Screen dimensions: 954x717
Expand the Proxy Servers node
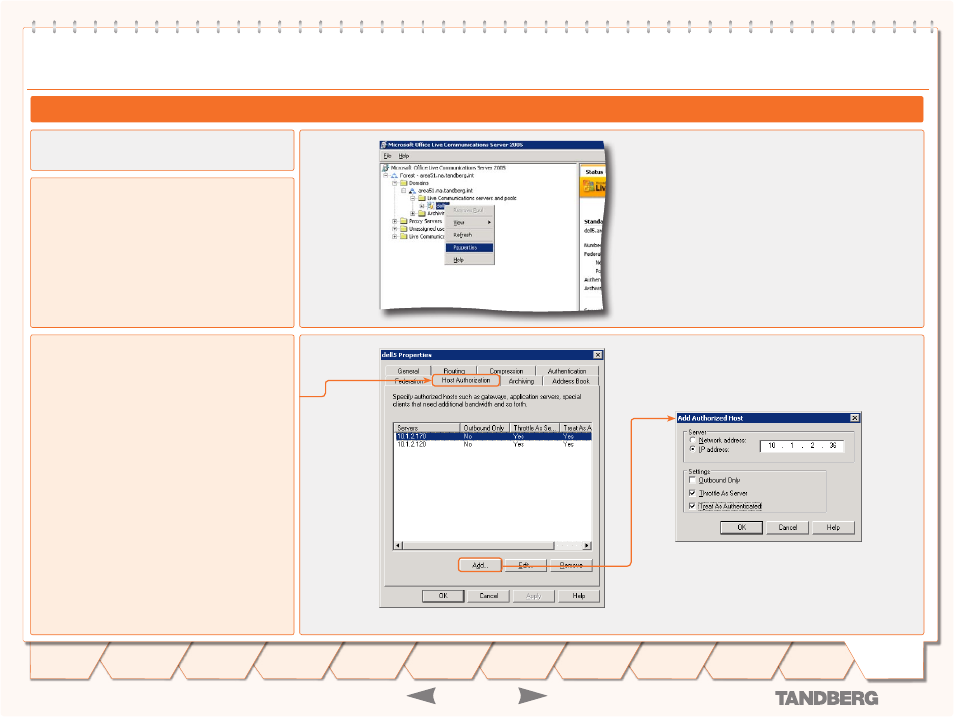(x=395, y=221)
